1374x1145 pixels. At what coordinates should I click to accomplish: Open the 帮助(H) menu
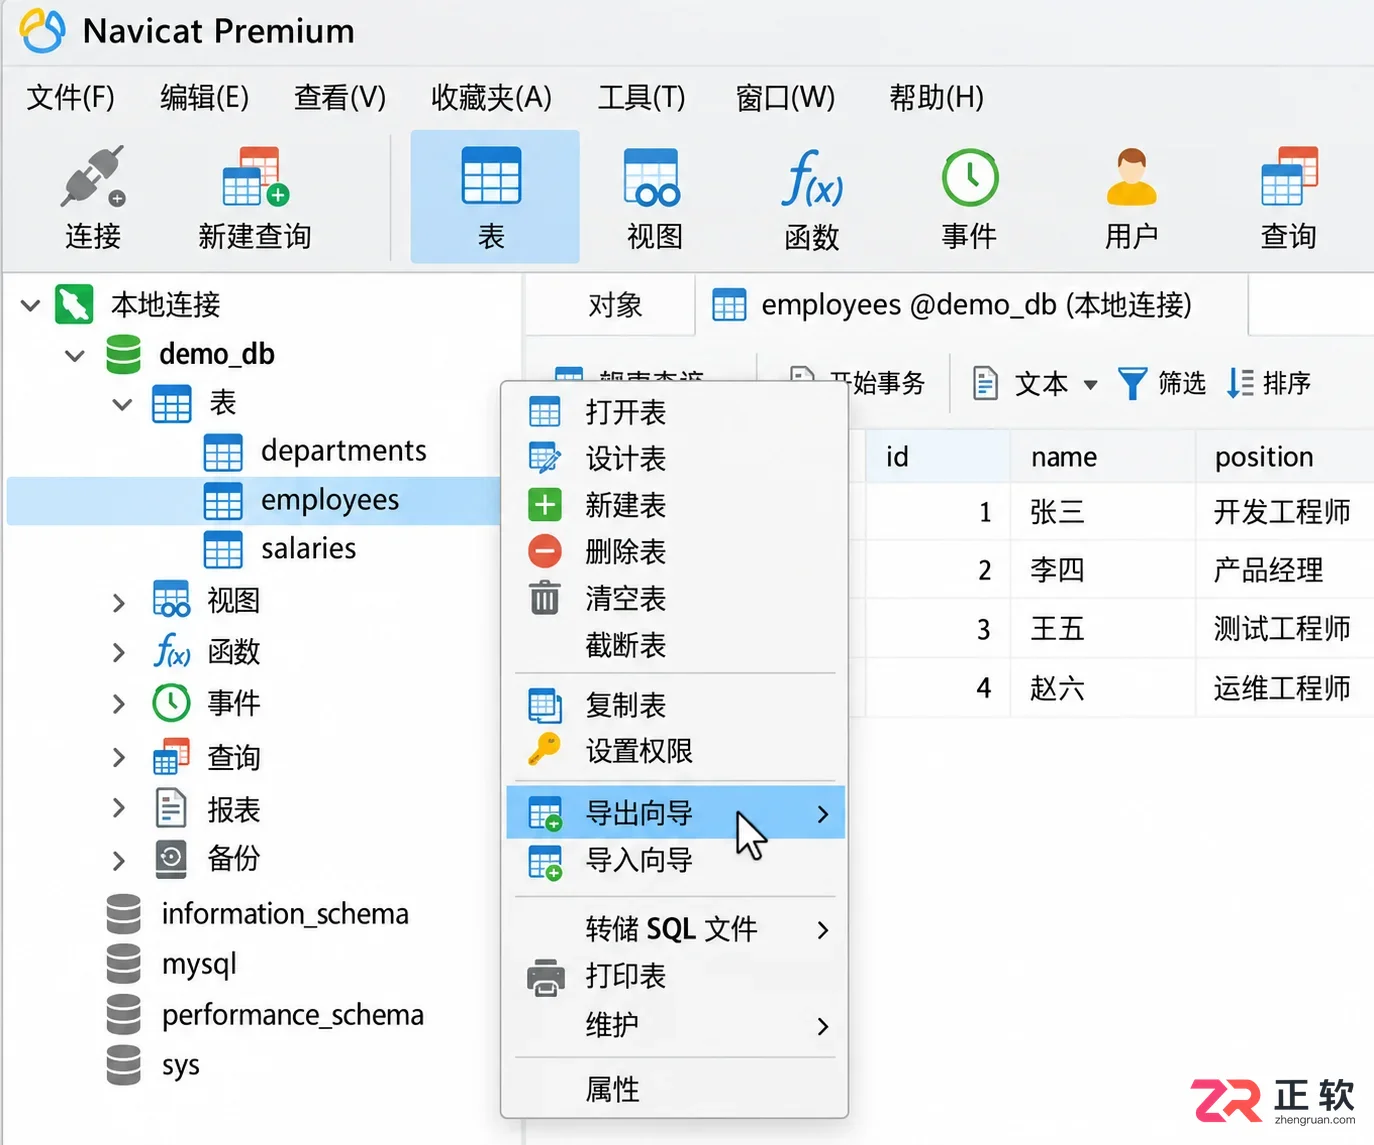click(936, 98)
